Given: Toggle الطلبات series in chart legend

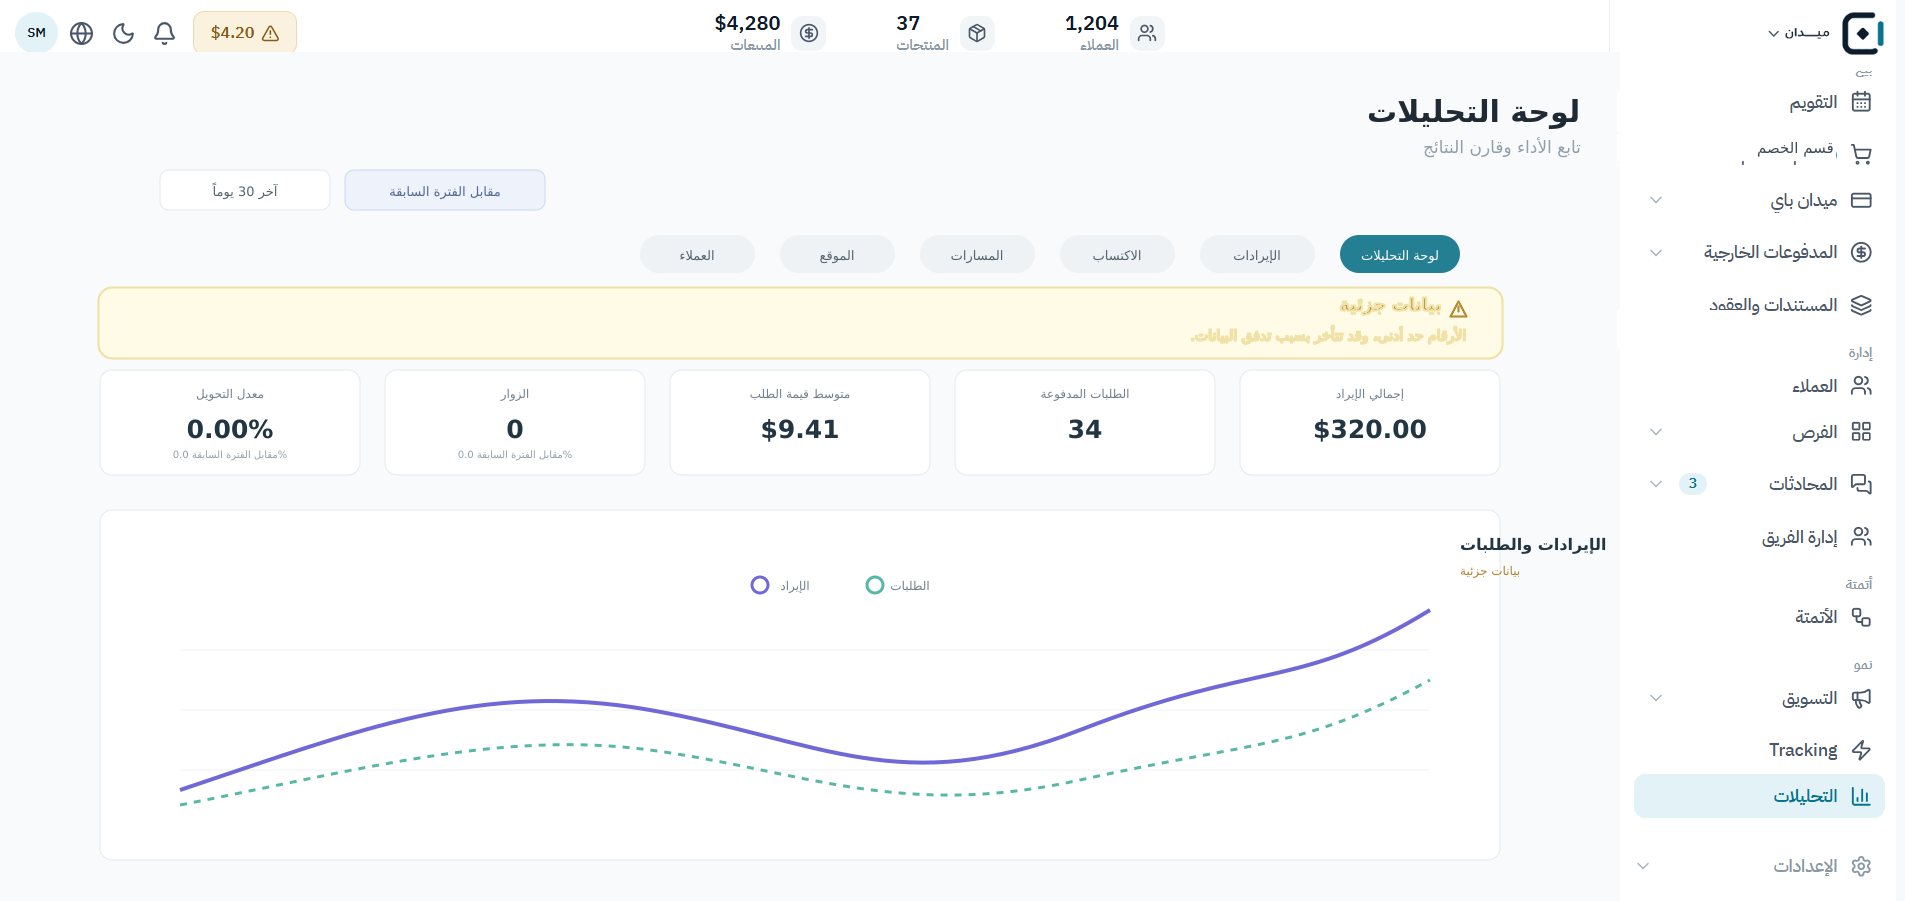Looking at the screenshot, I should (898, 585).
